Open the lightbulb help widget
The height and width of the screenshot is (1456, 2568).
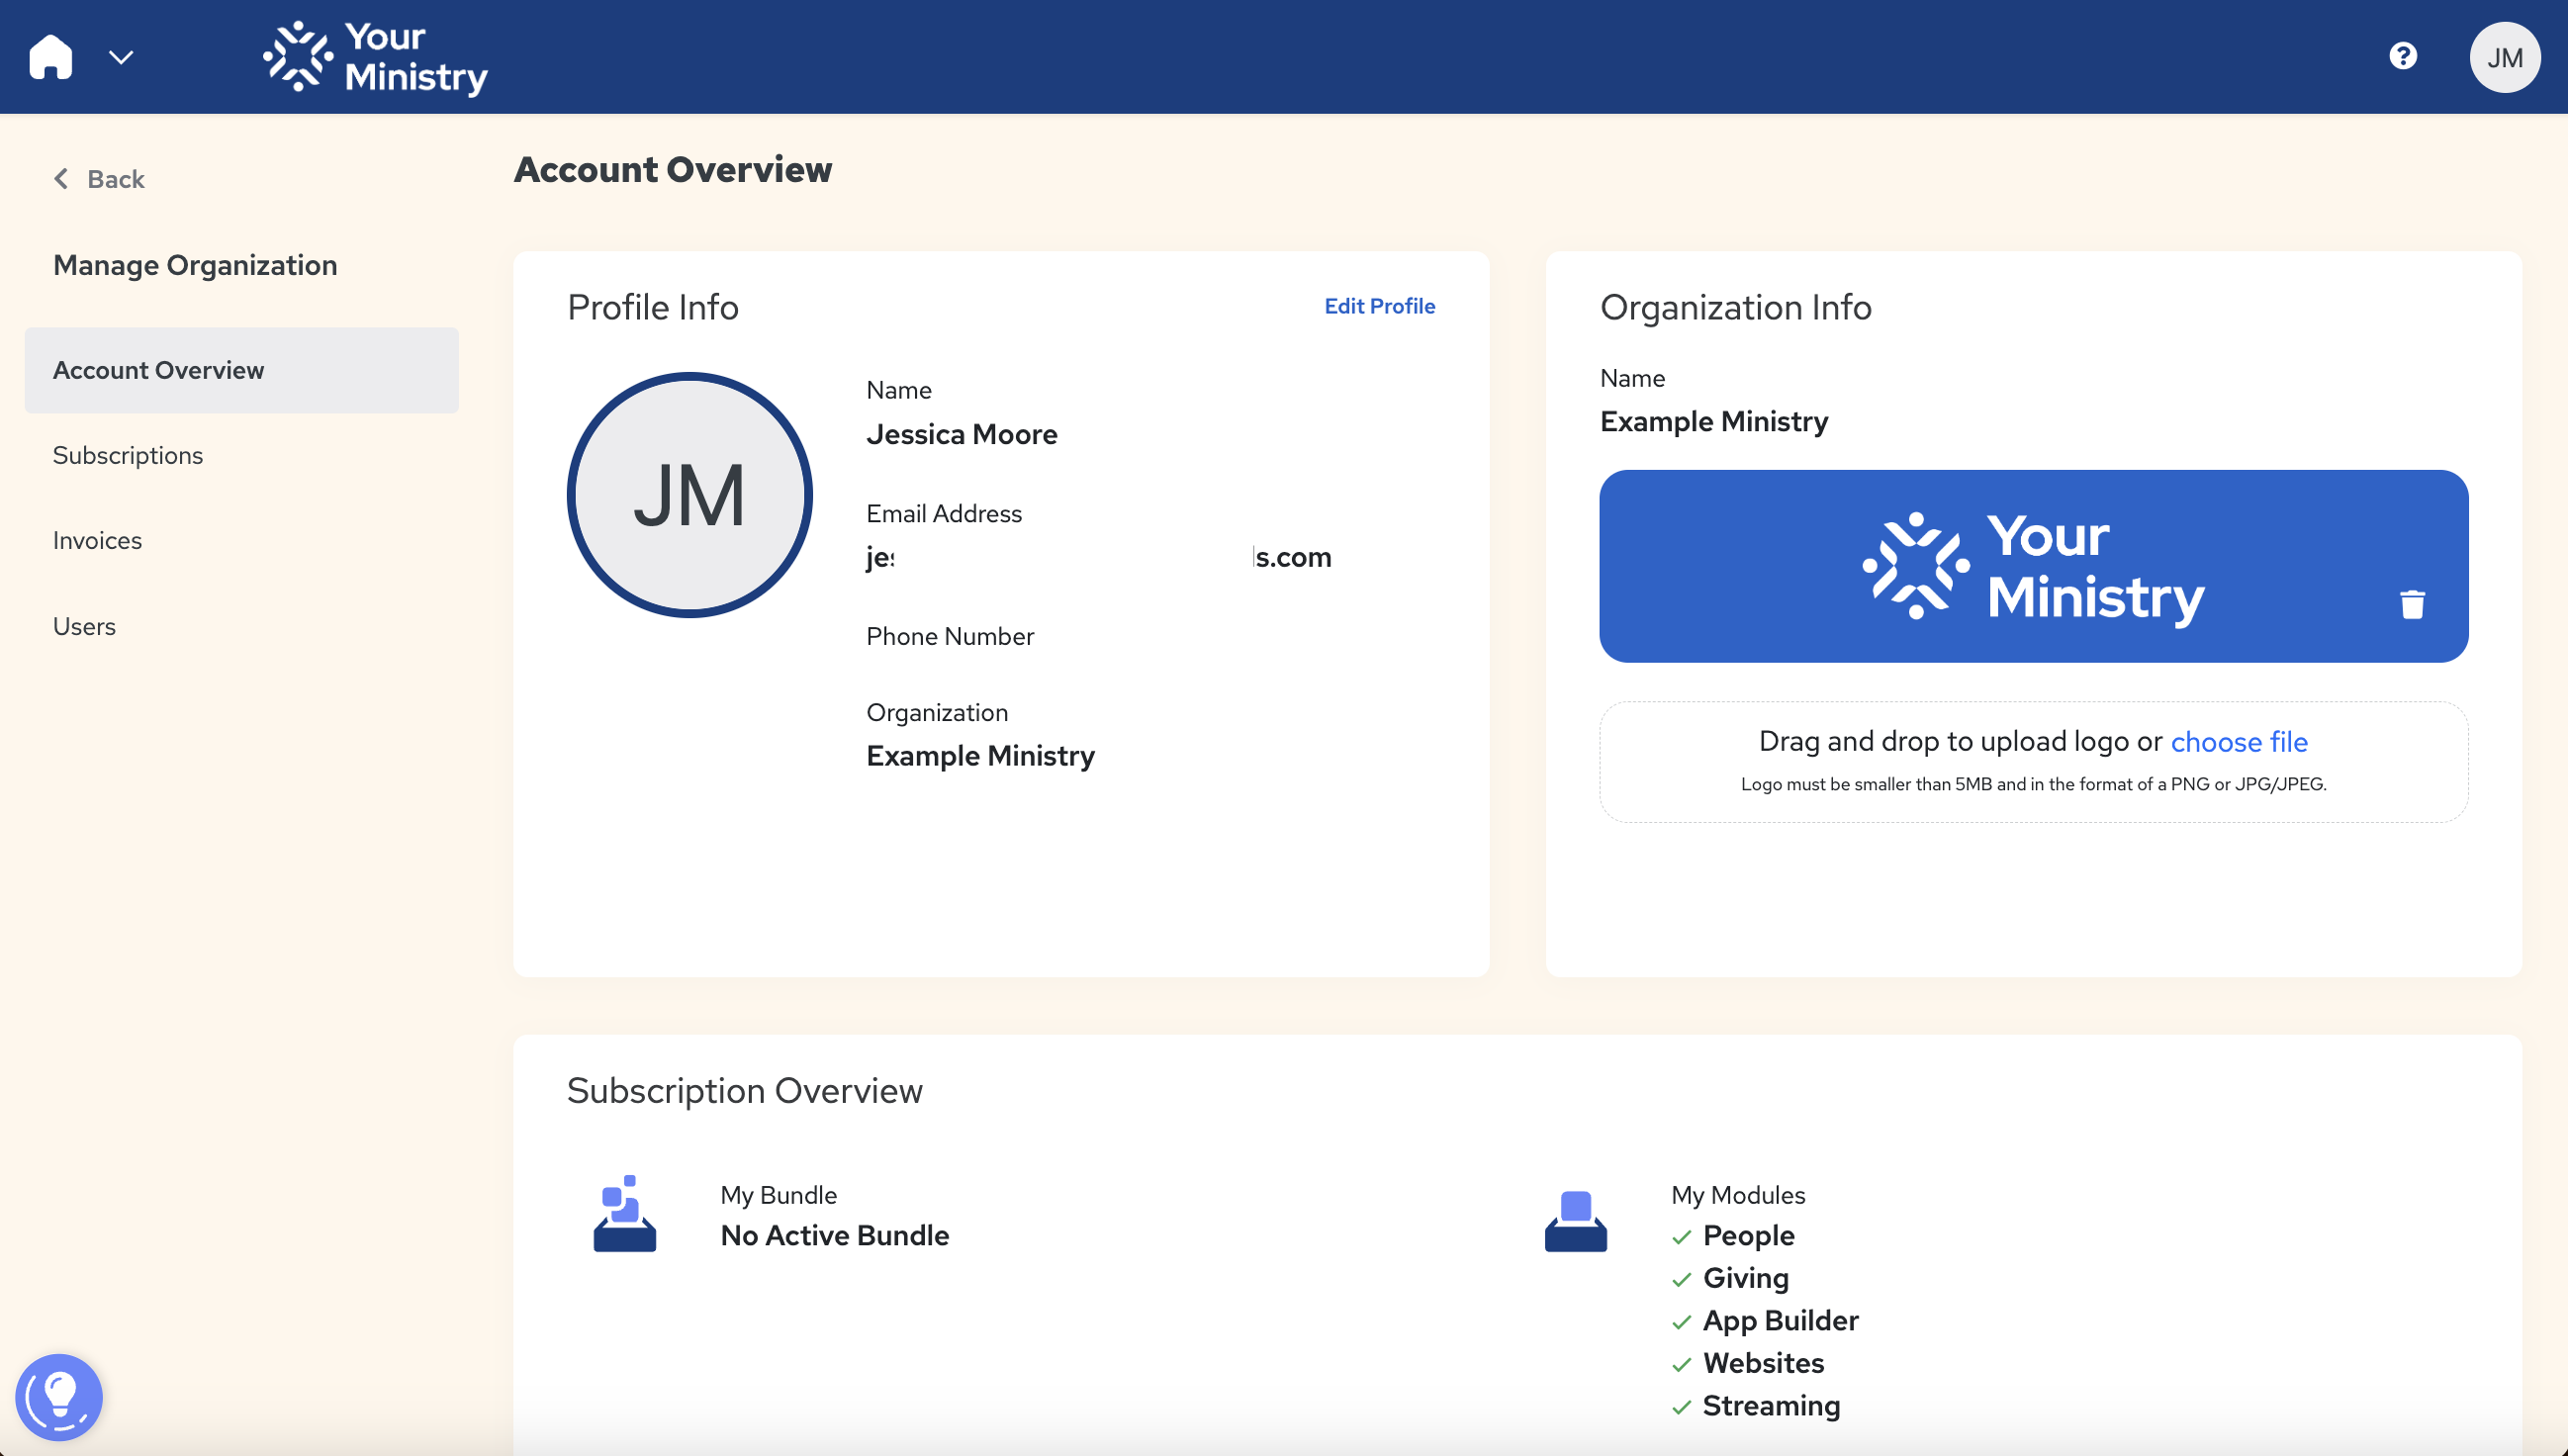click(x=59, y=1397)
